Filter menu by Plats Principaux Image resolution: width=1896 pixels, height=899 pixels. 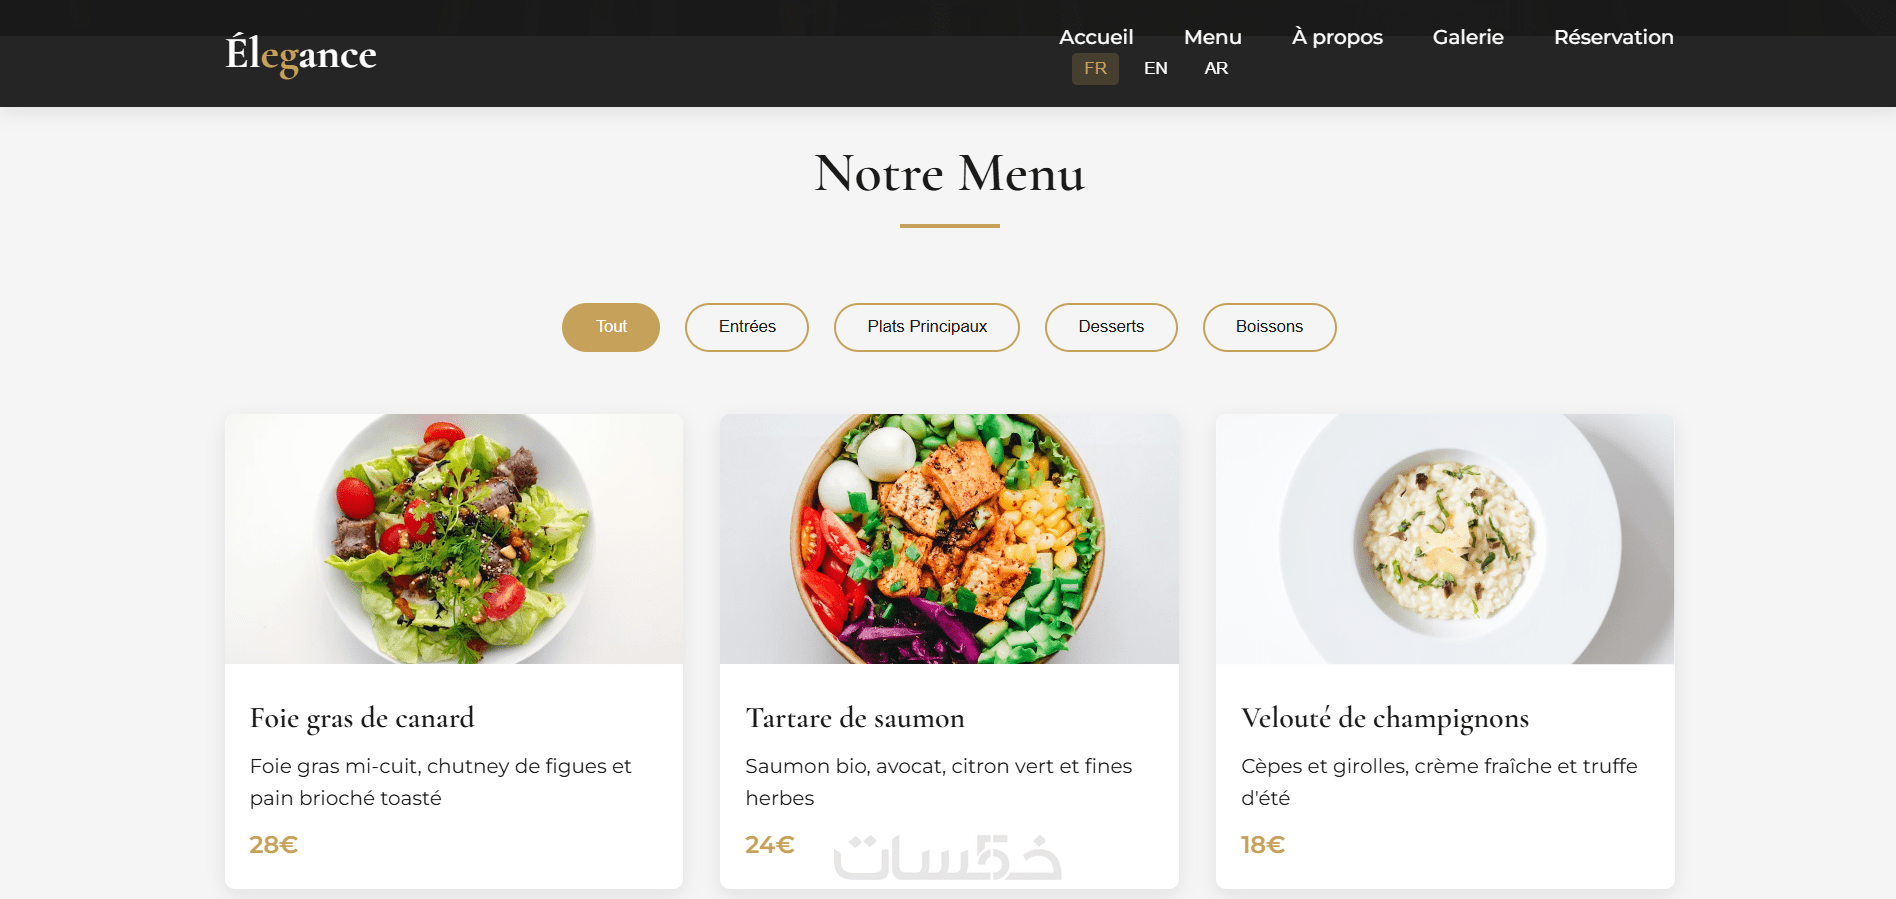[927, 327]
